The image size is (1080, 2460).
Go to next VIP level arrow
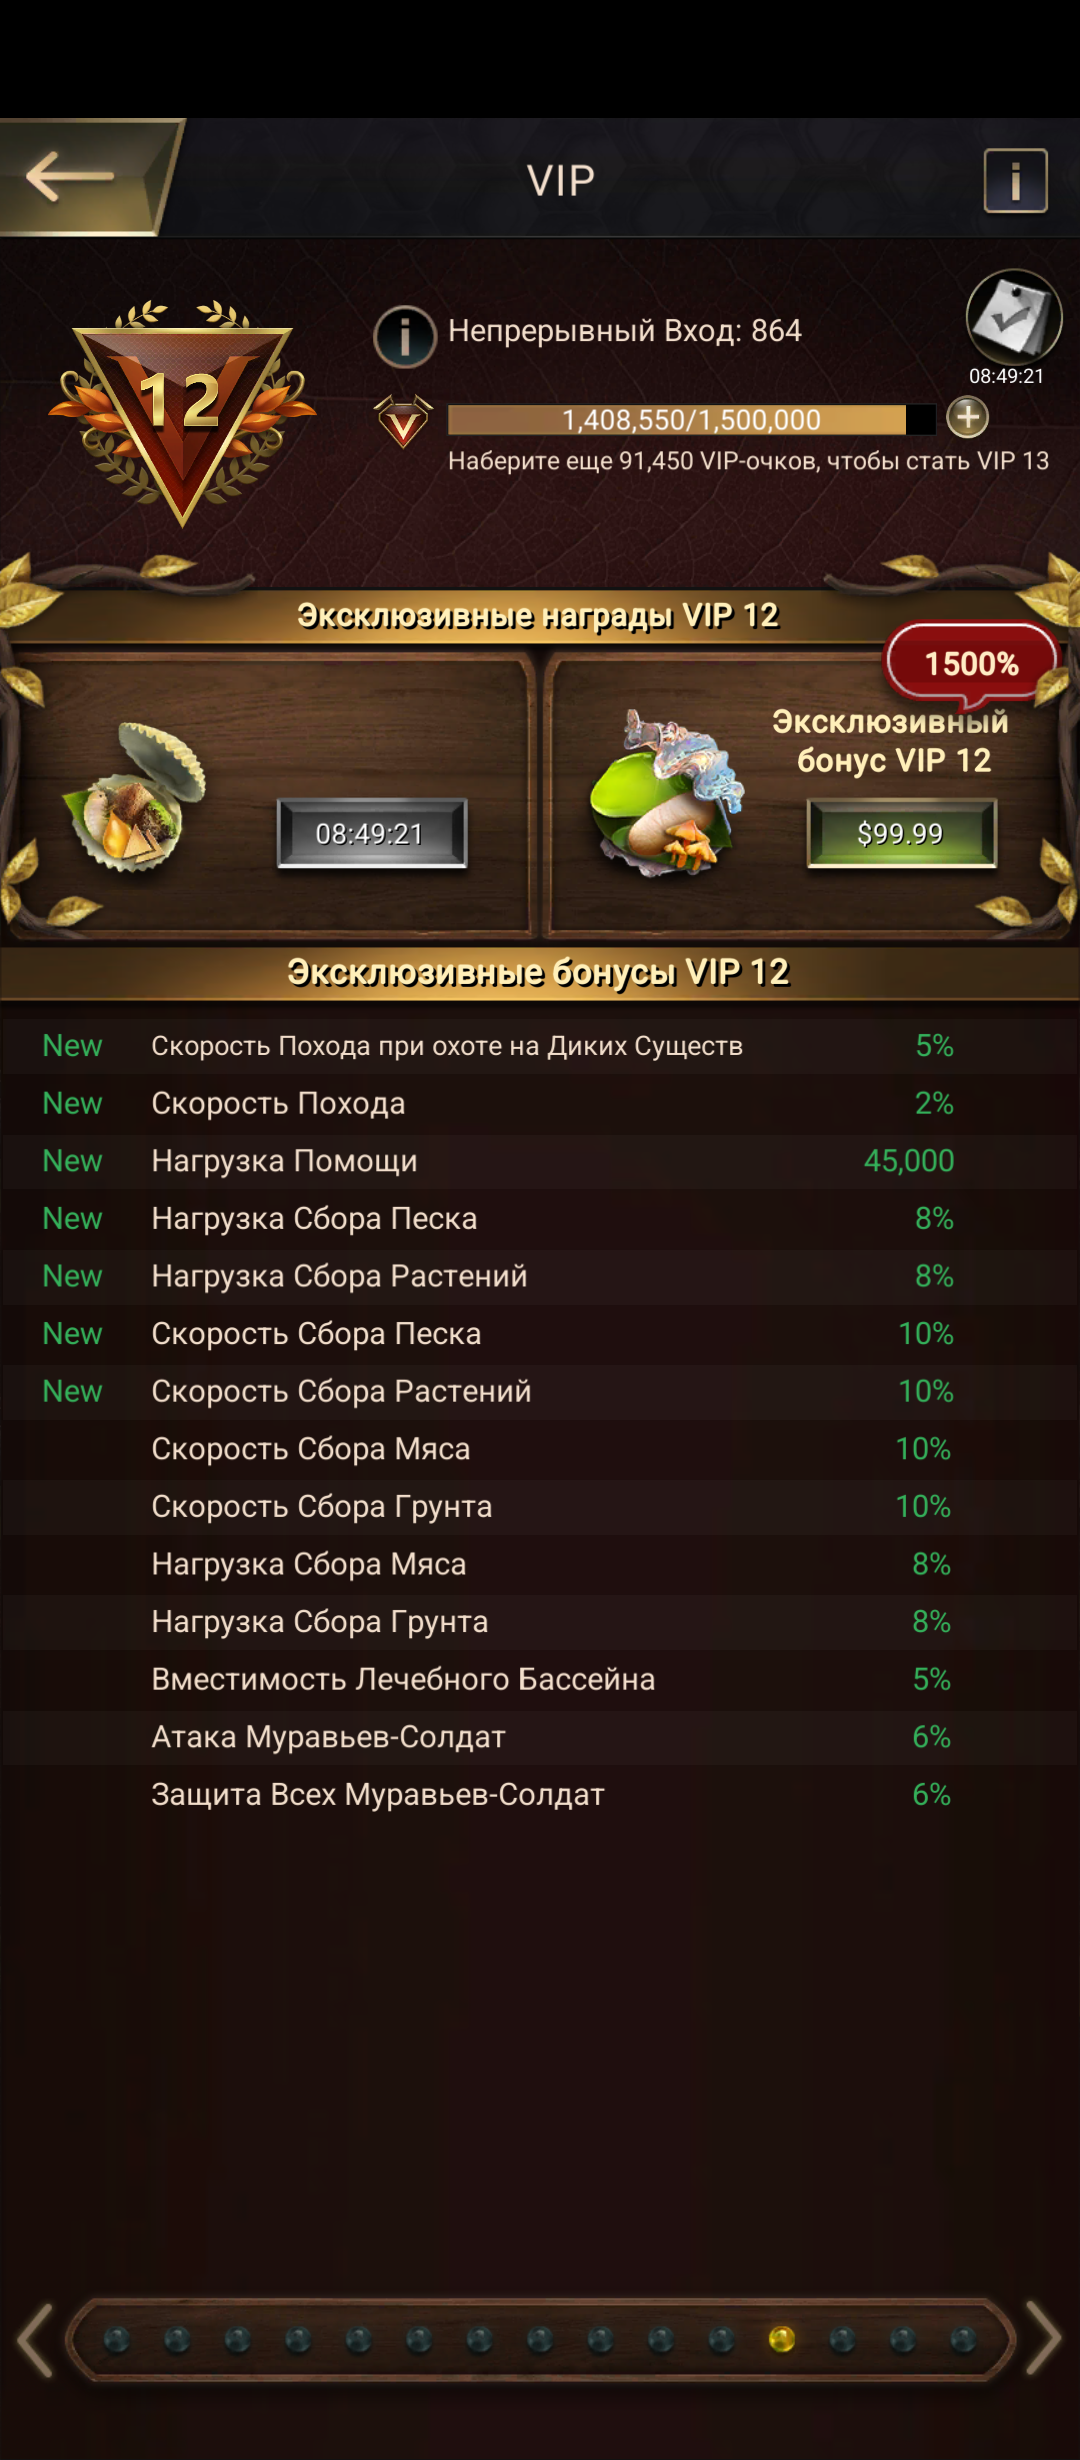(1042, 2338)
